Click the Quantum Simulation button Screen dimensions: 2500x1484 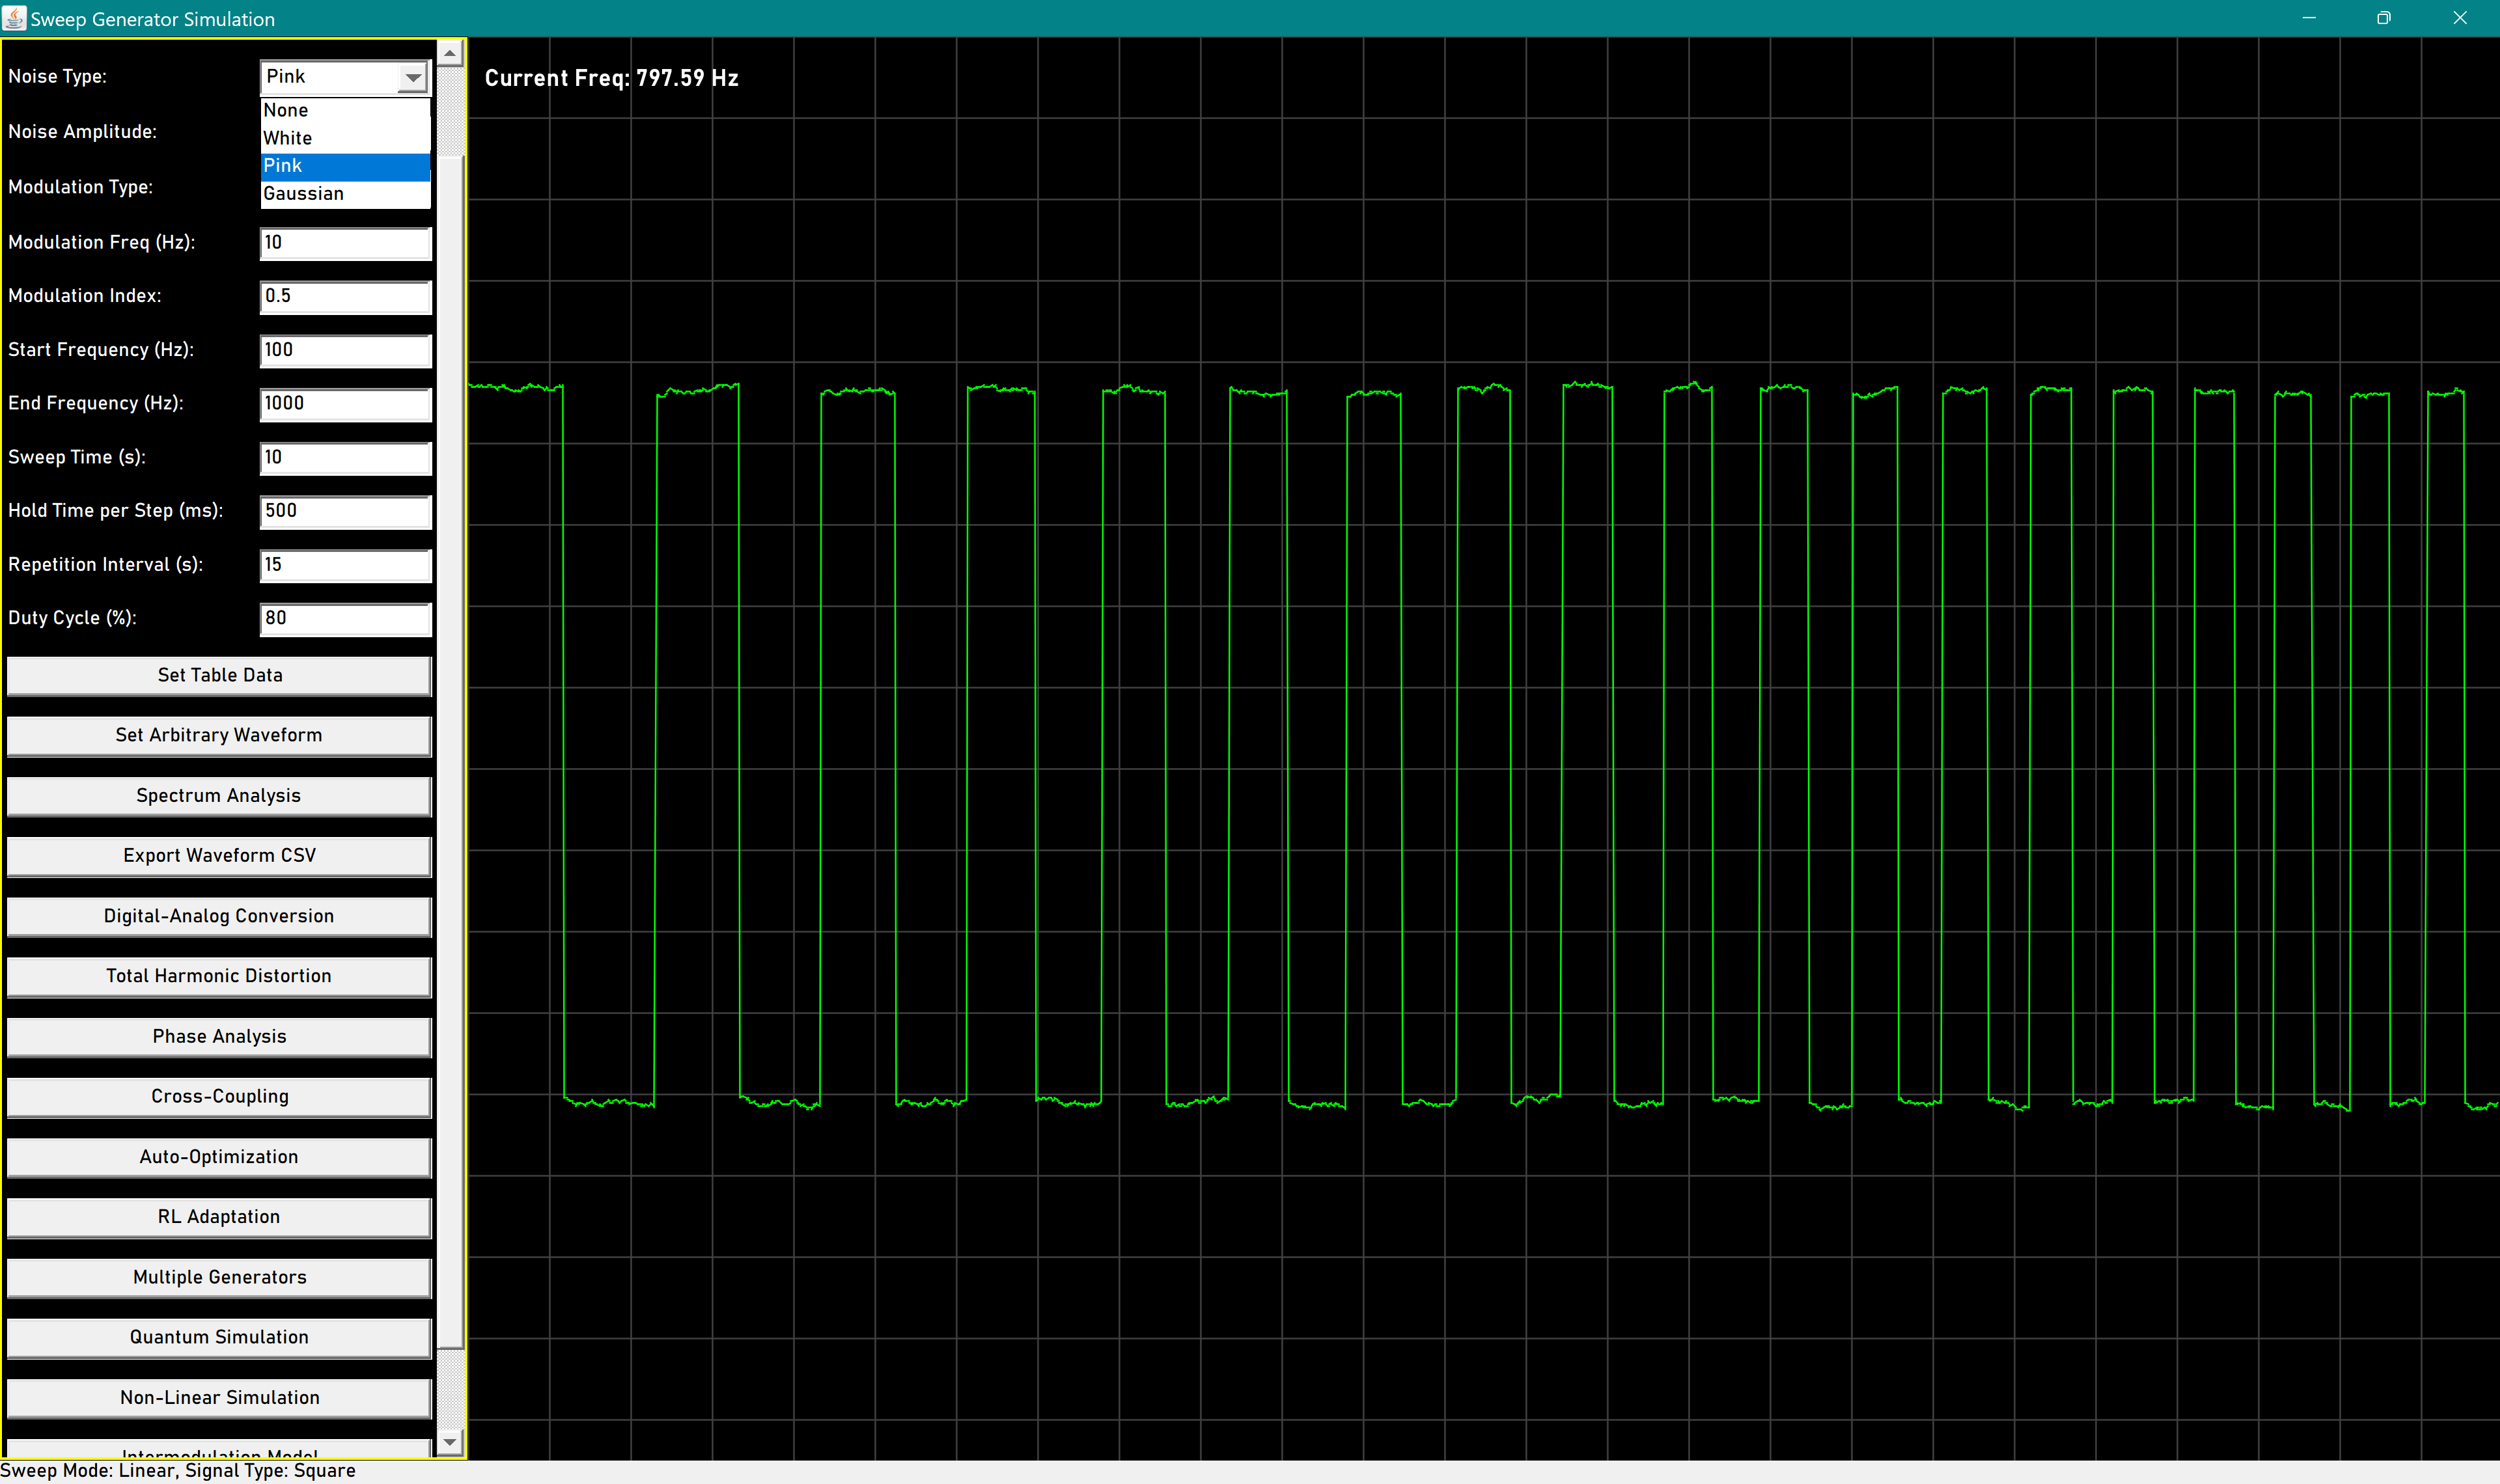coord(219,1338)
